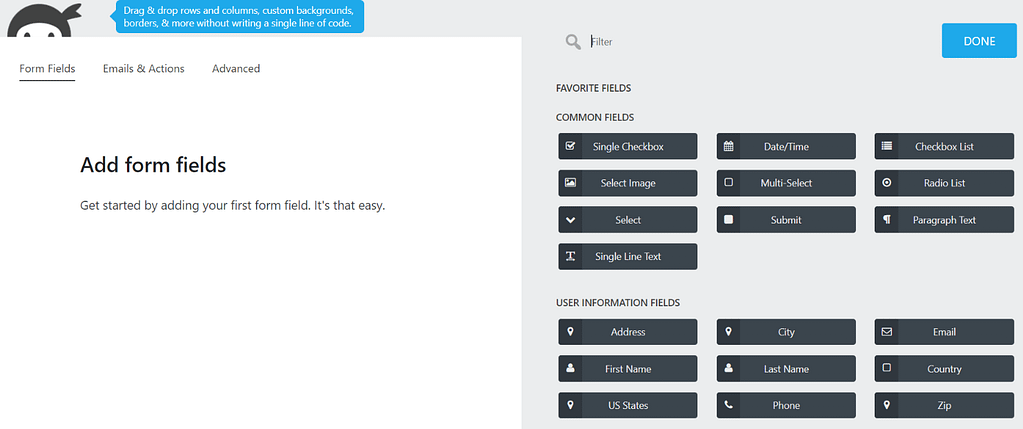
Task: Click the Paragraph Text pilcrow icon
Action: tap(887, 220)
